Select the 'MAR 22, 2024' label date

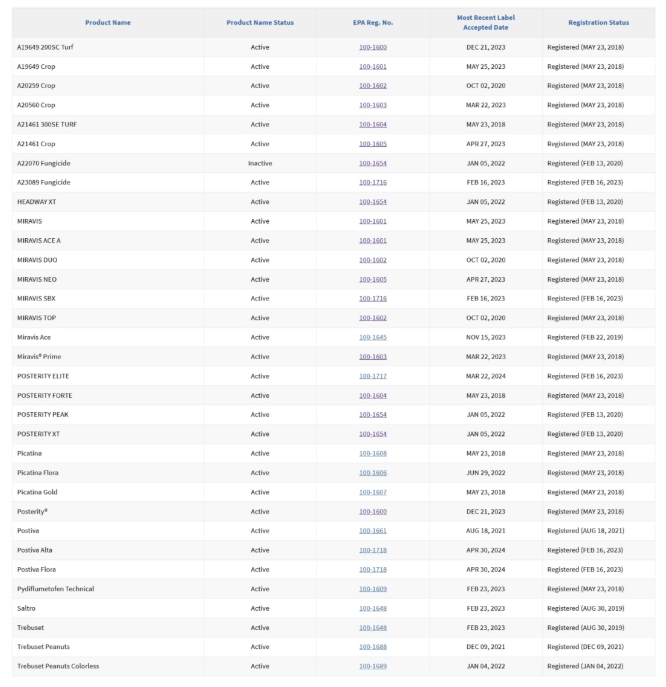click(485, 376)
